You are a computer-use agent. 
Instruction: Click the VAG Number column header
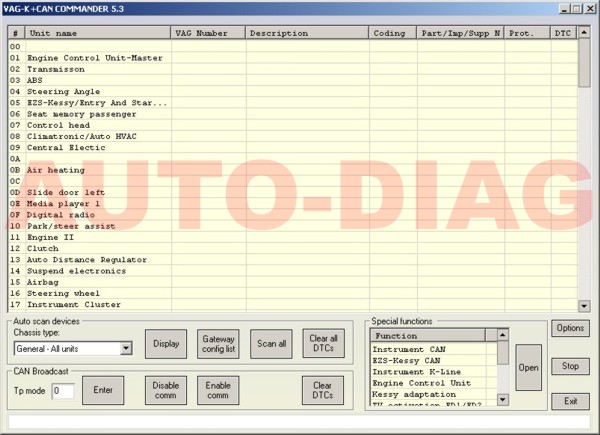point(208,33)
